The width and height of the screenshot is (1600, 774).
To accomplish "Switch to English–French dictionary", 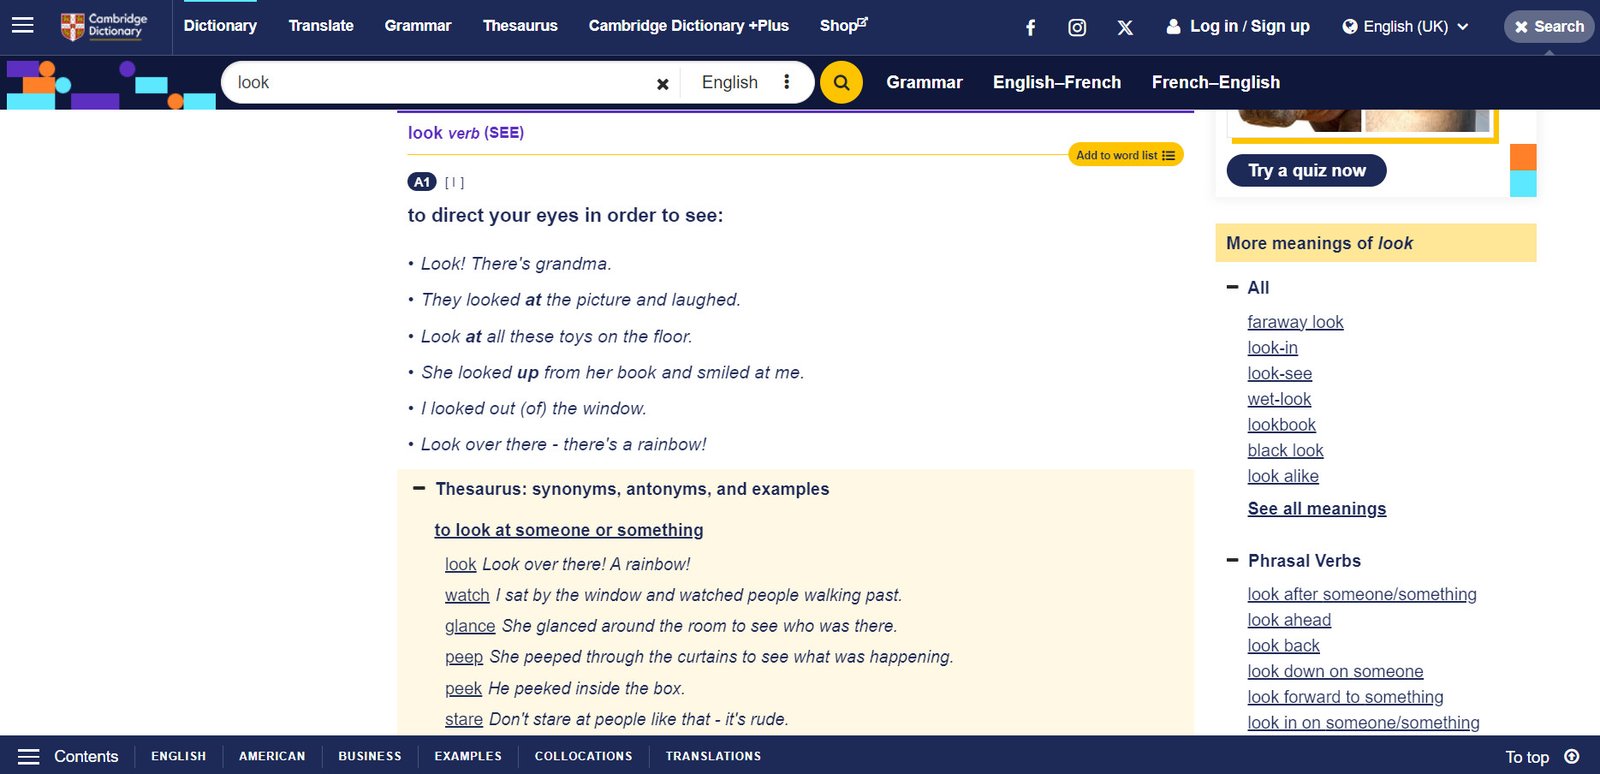I will point(1057,82).
